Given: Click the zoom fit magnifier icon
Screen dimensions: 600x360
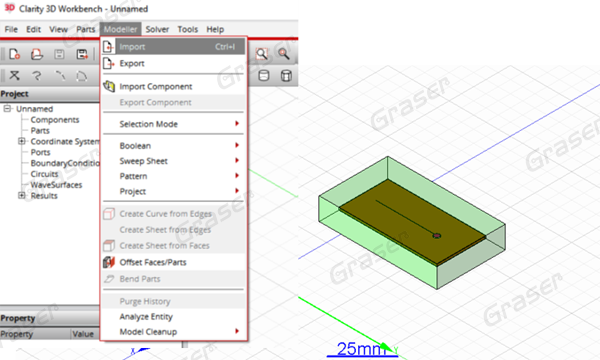Looking at the screenshot, I should (262, 54).
